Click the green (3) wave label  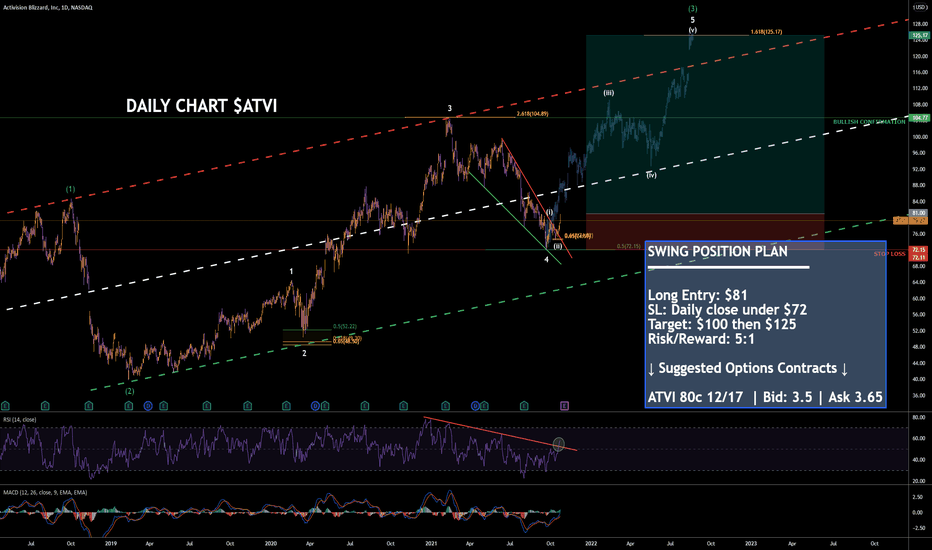click(x=692, y=9)
